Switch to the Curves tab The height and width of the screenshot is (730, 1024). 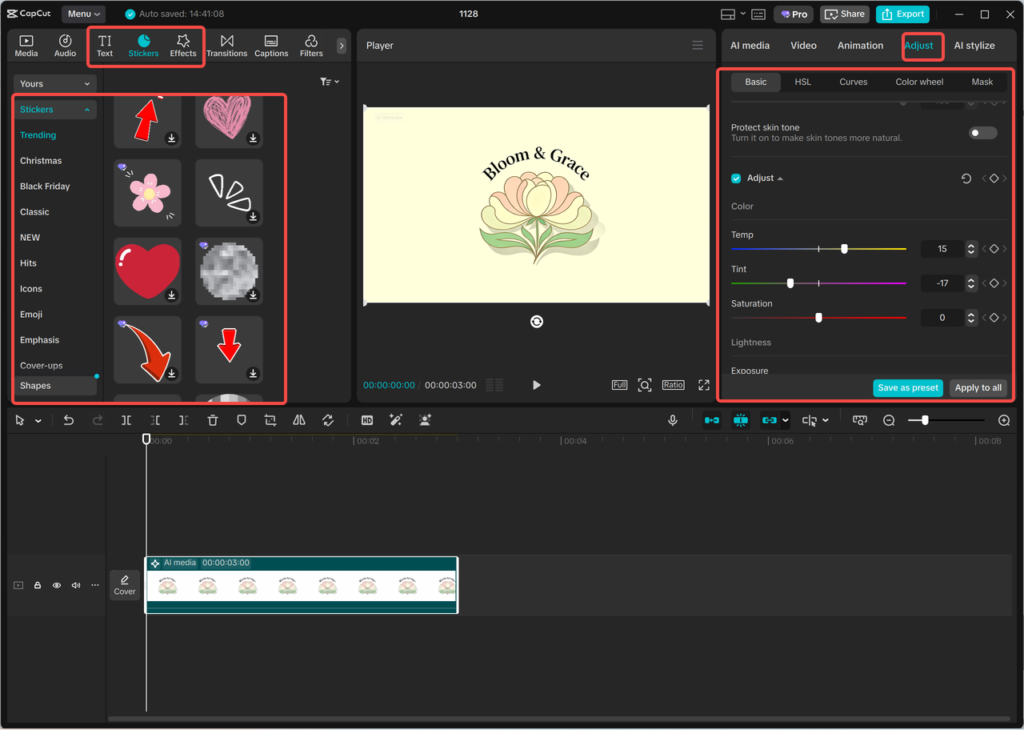point(853,82)
